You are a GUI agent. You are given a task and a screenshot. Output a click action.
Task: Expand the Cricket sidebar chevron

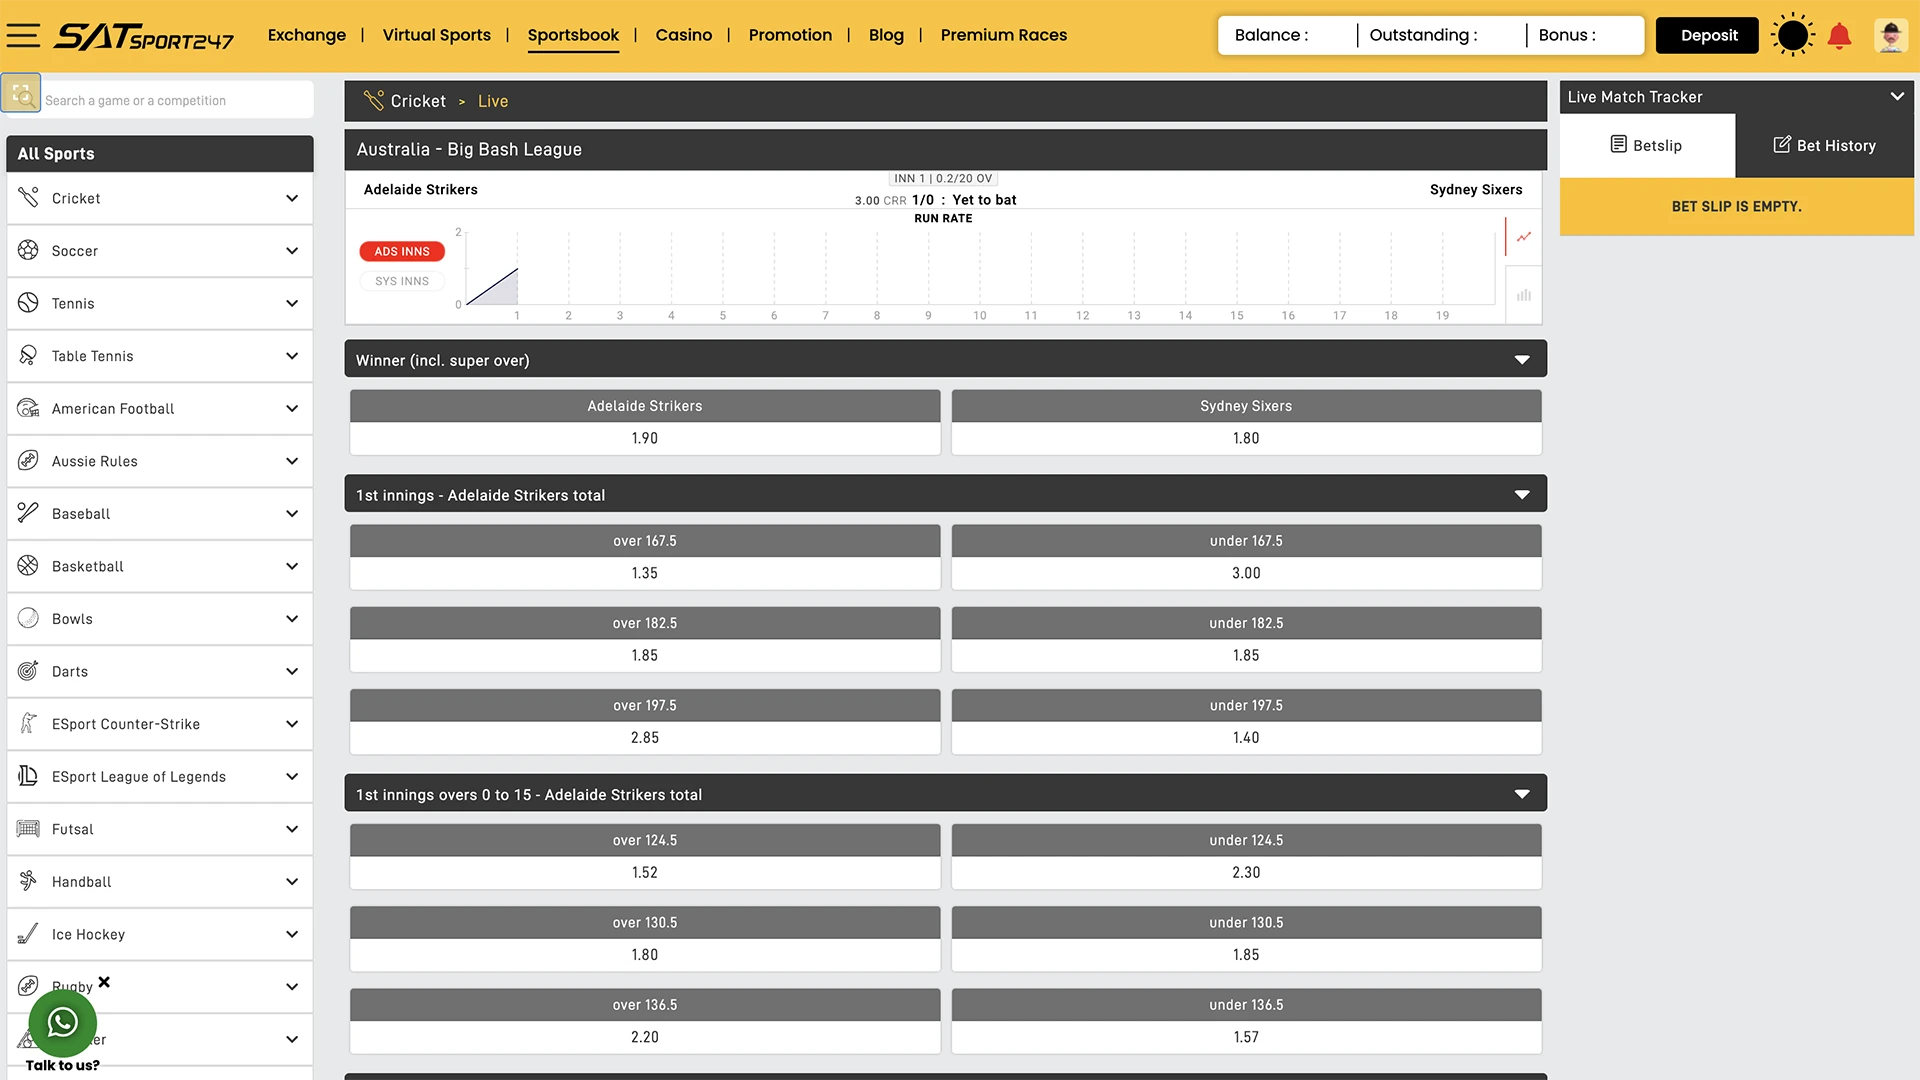[292, 198]
